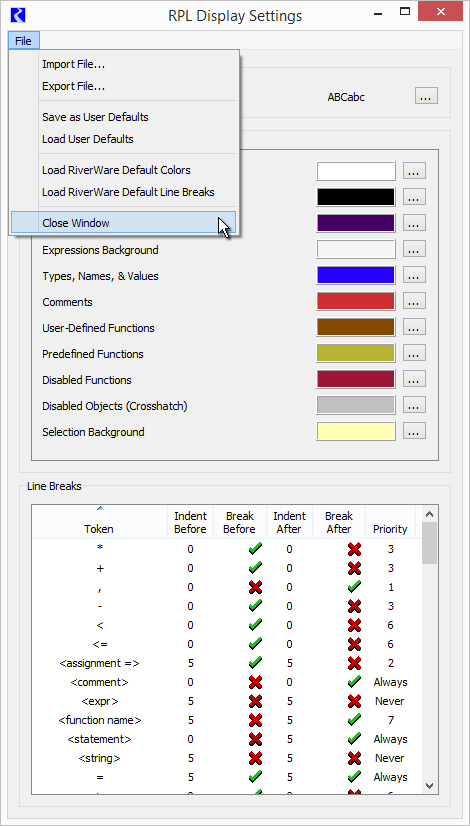
Task: Open Comments color picker ellipsis button
Action: 414,301
